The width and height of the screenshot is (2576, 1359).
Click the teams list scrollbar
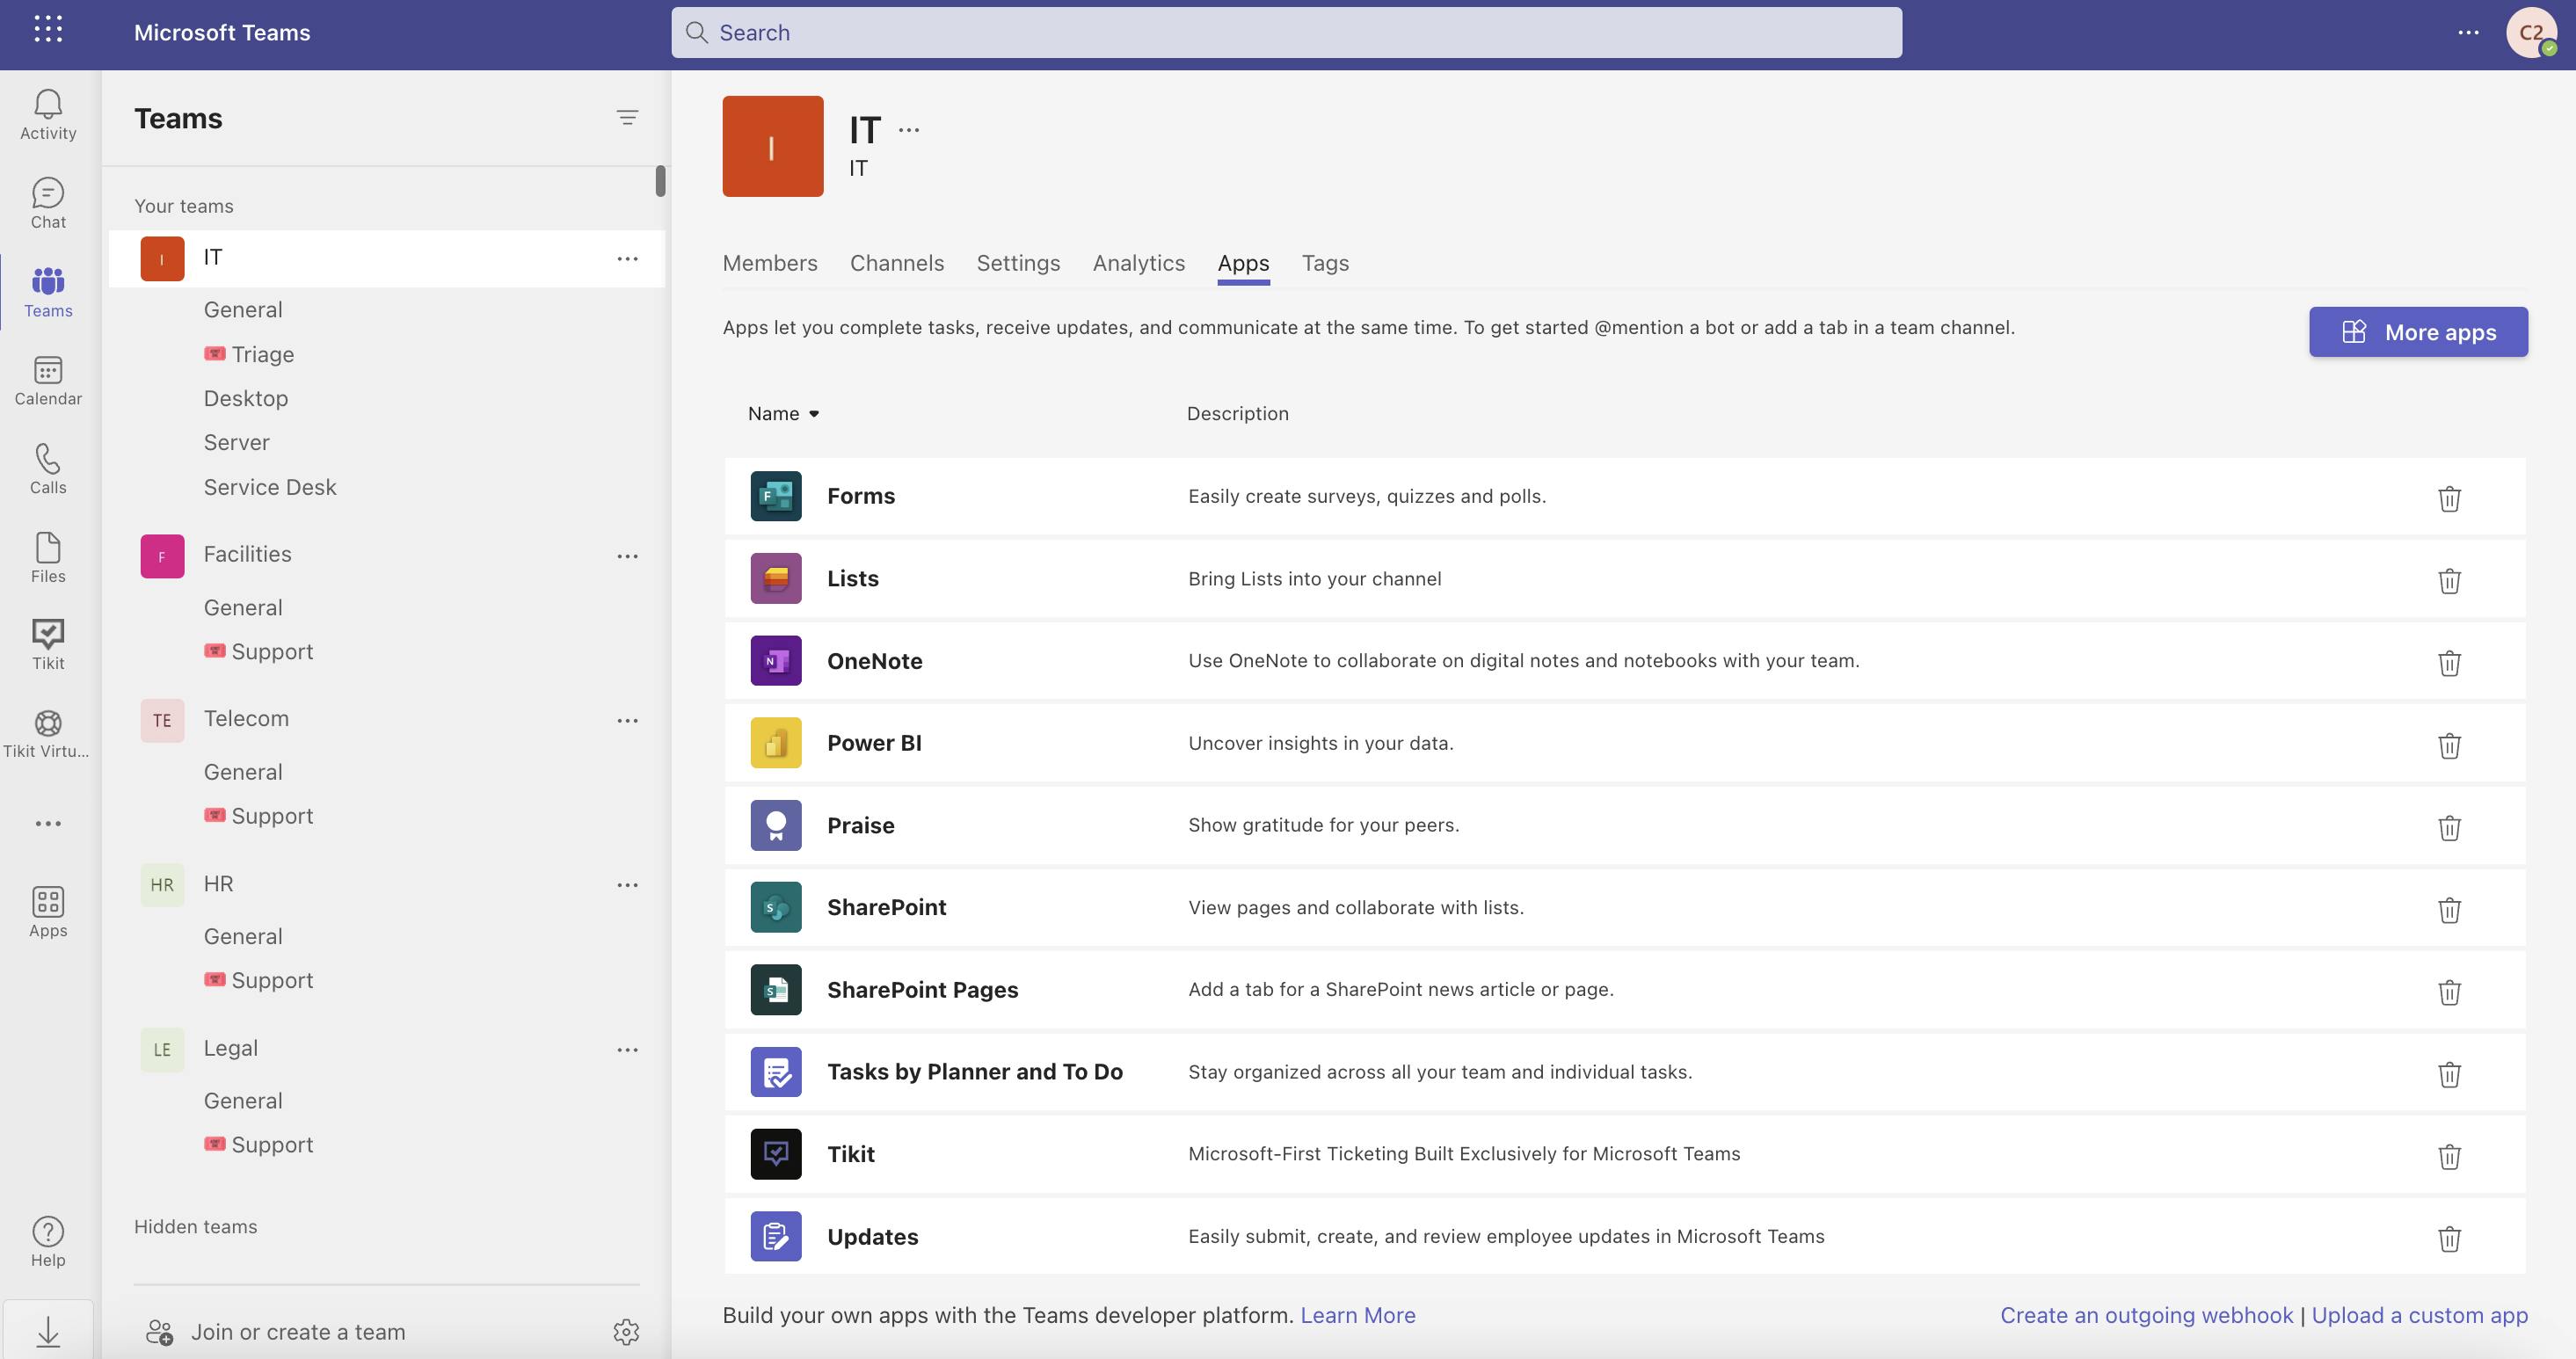tap(660, 181)
